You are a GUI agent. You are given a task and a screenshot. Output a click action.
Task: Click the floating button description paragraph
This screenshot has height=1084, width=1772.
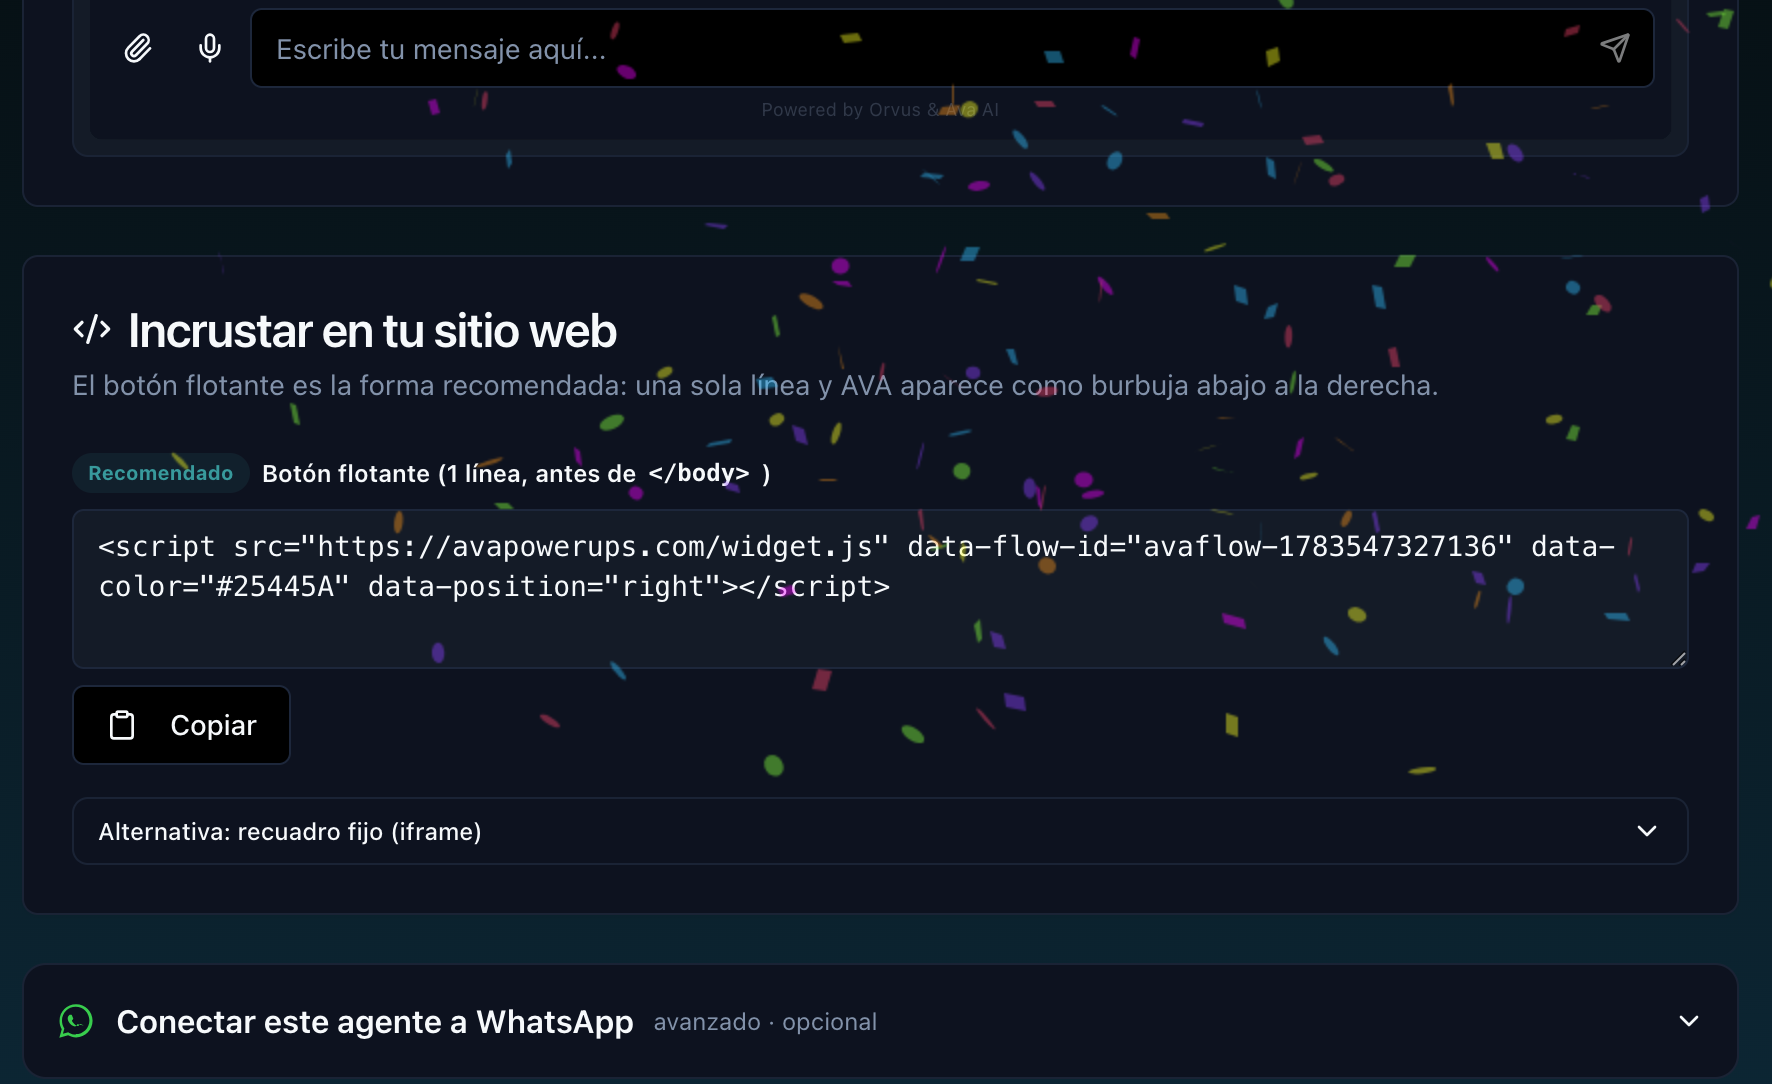pos(755,385)
